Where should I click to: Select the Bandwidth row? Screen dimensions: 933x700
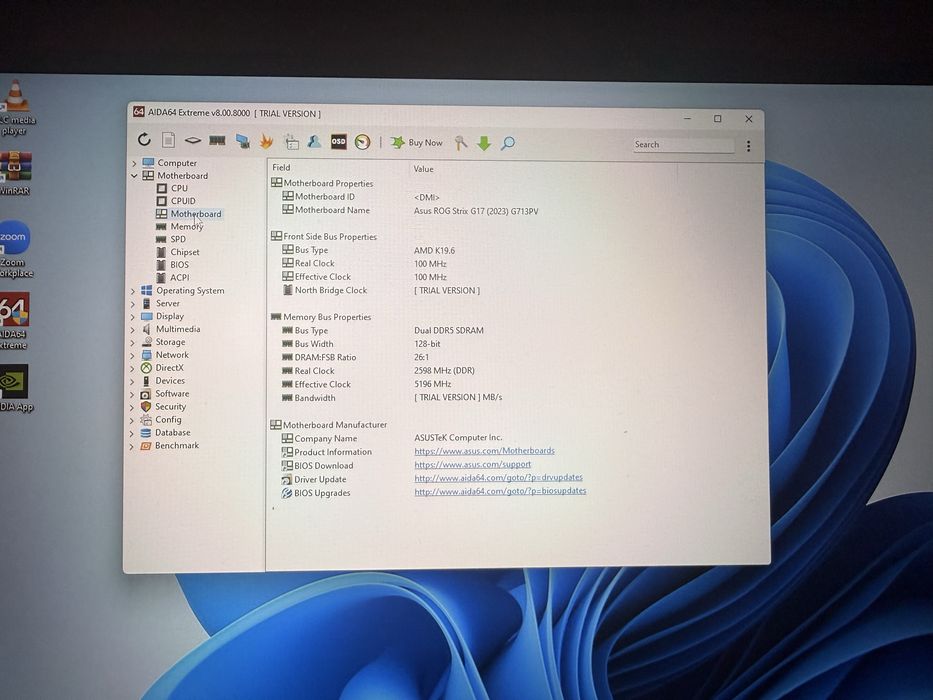click(392, 398)
